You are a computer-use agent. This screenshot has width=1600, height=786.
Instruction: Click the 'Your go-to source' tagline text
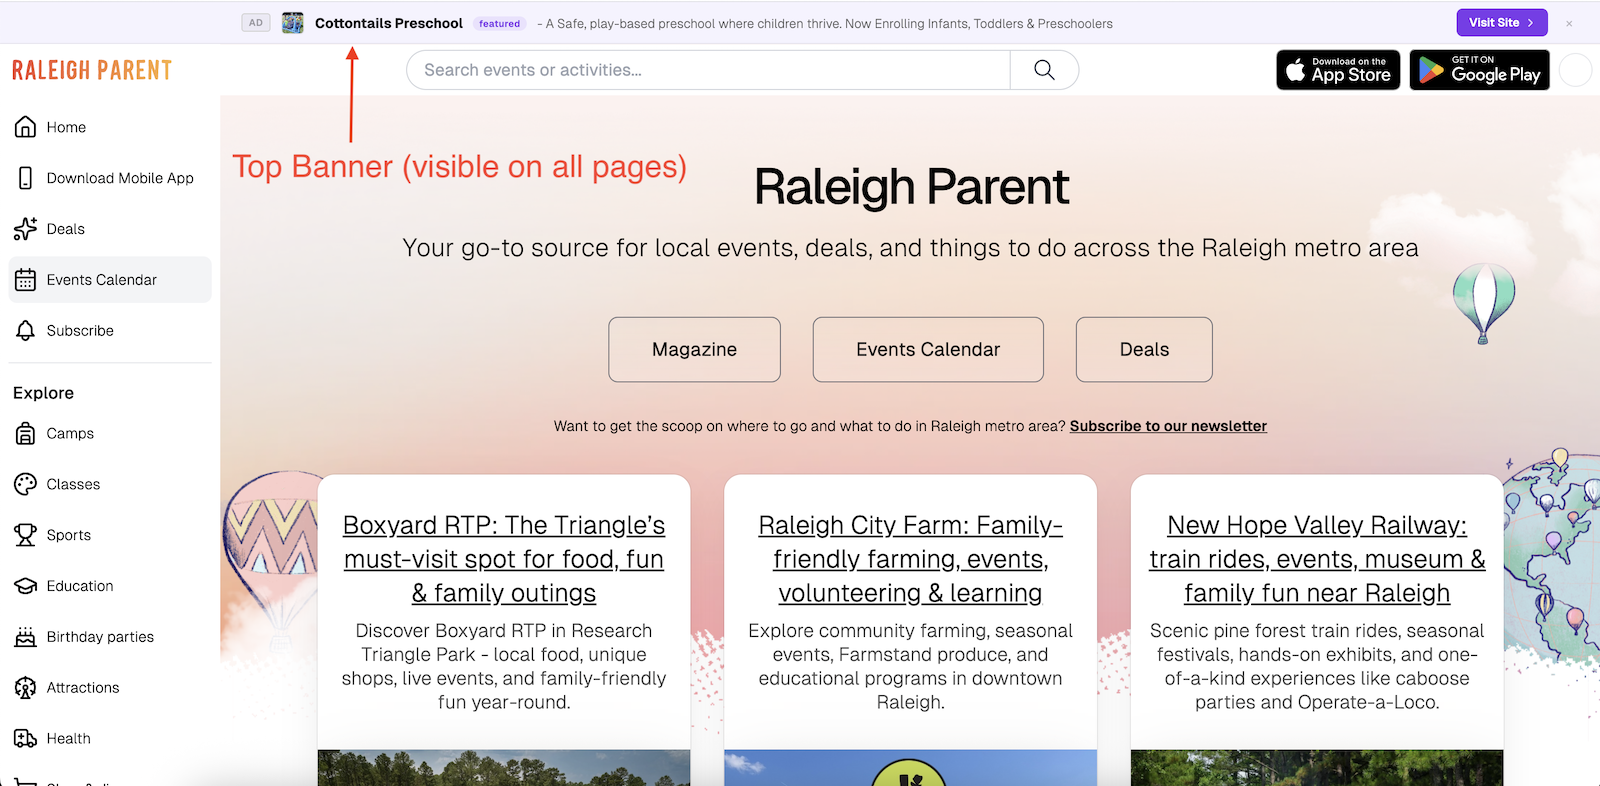[910, 248]
